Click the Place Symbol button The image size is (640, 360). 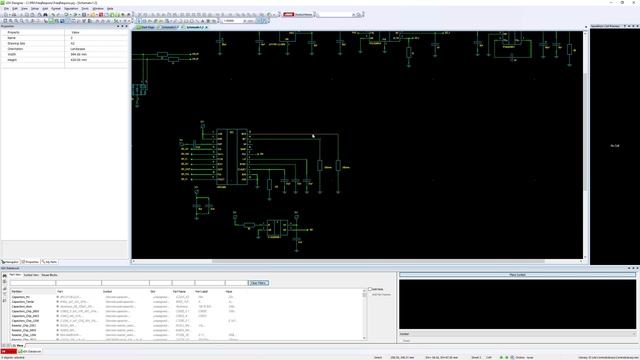coord(518,275)
